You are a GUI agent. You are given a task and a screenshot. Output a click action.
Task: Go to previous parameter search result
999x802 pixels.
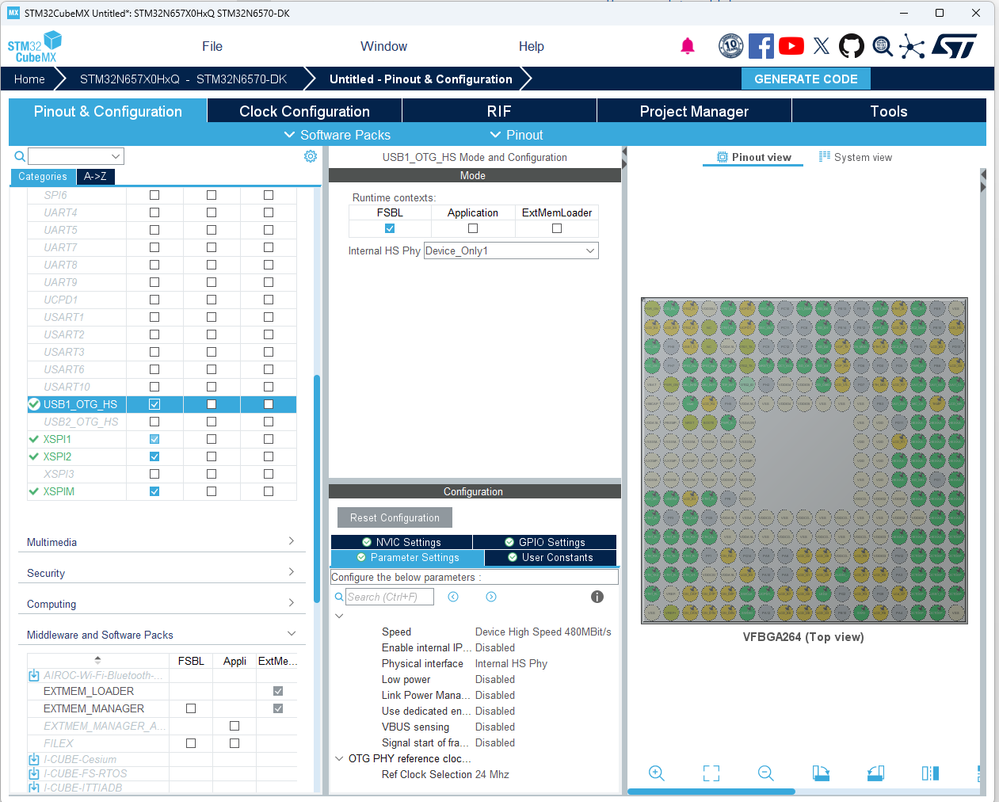point(453,597)
